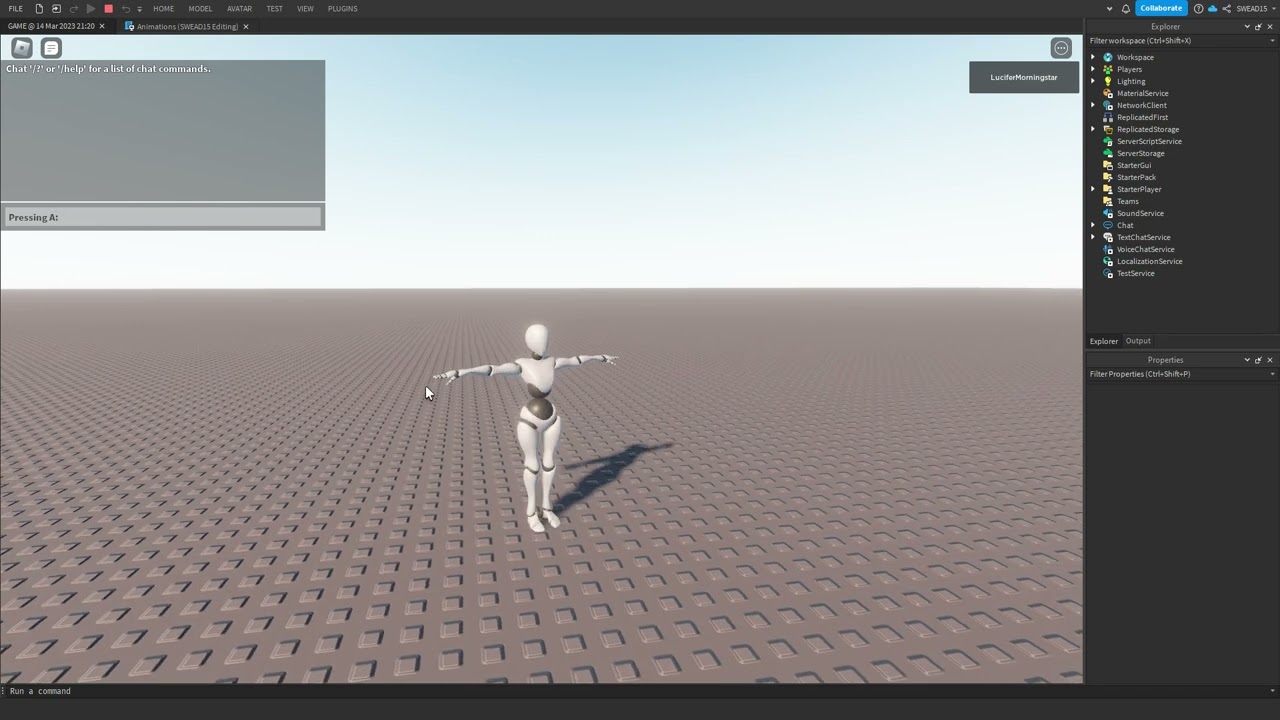
Task: Open the Roblox menu icon in viewport
Action: pyautogui.click(x=22, y=48)
